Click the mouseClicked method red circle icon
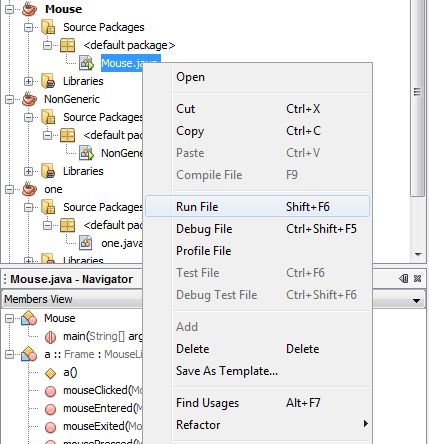The width and height of the screenshot is (429, 444). [50, 391]
